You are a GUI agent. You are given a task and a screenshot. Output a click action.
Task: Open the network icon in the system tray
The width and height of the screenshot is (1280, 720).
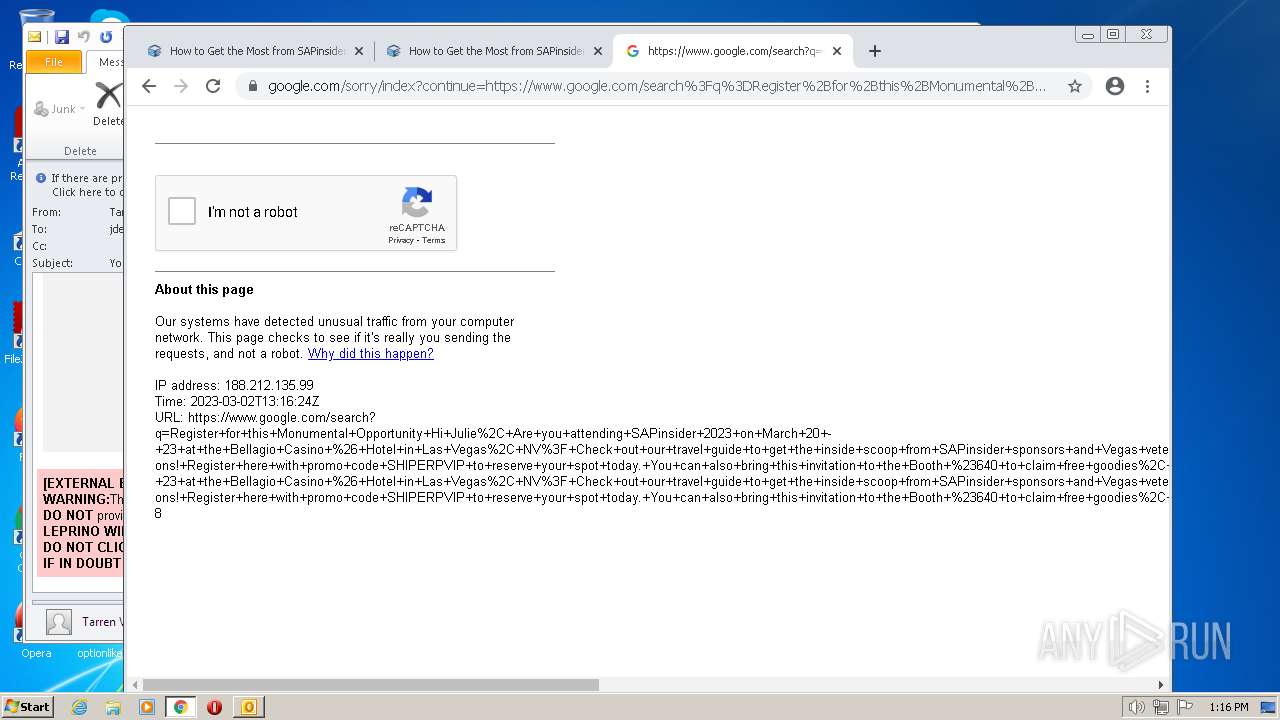click(1160, 707)
